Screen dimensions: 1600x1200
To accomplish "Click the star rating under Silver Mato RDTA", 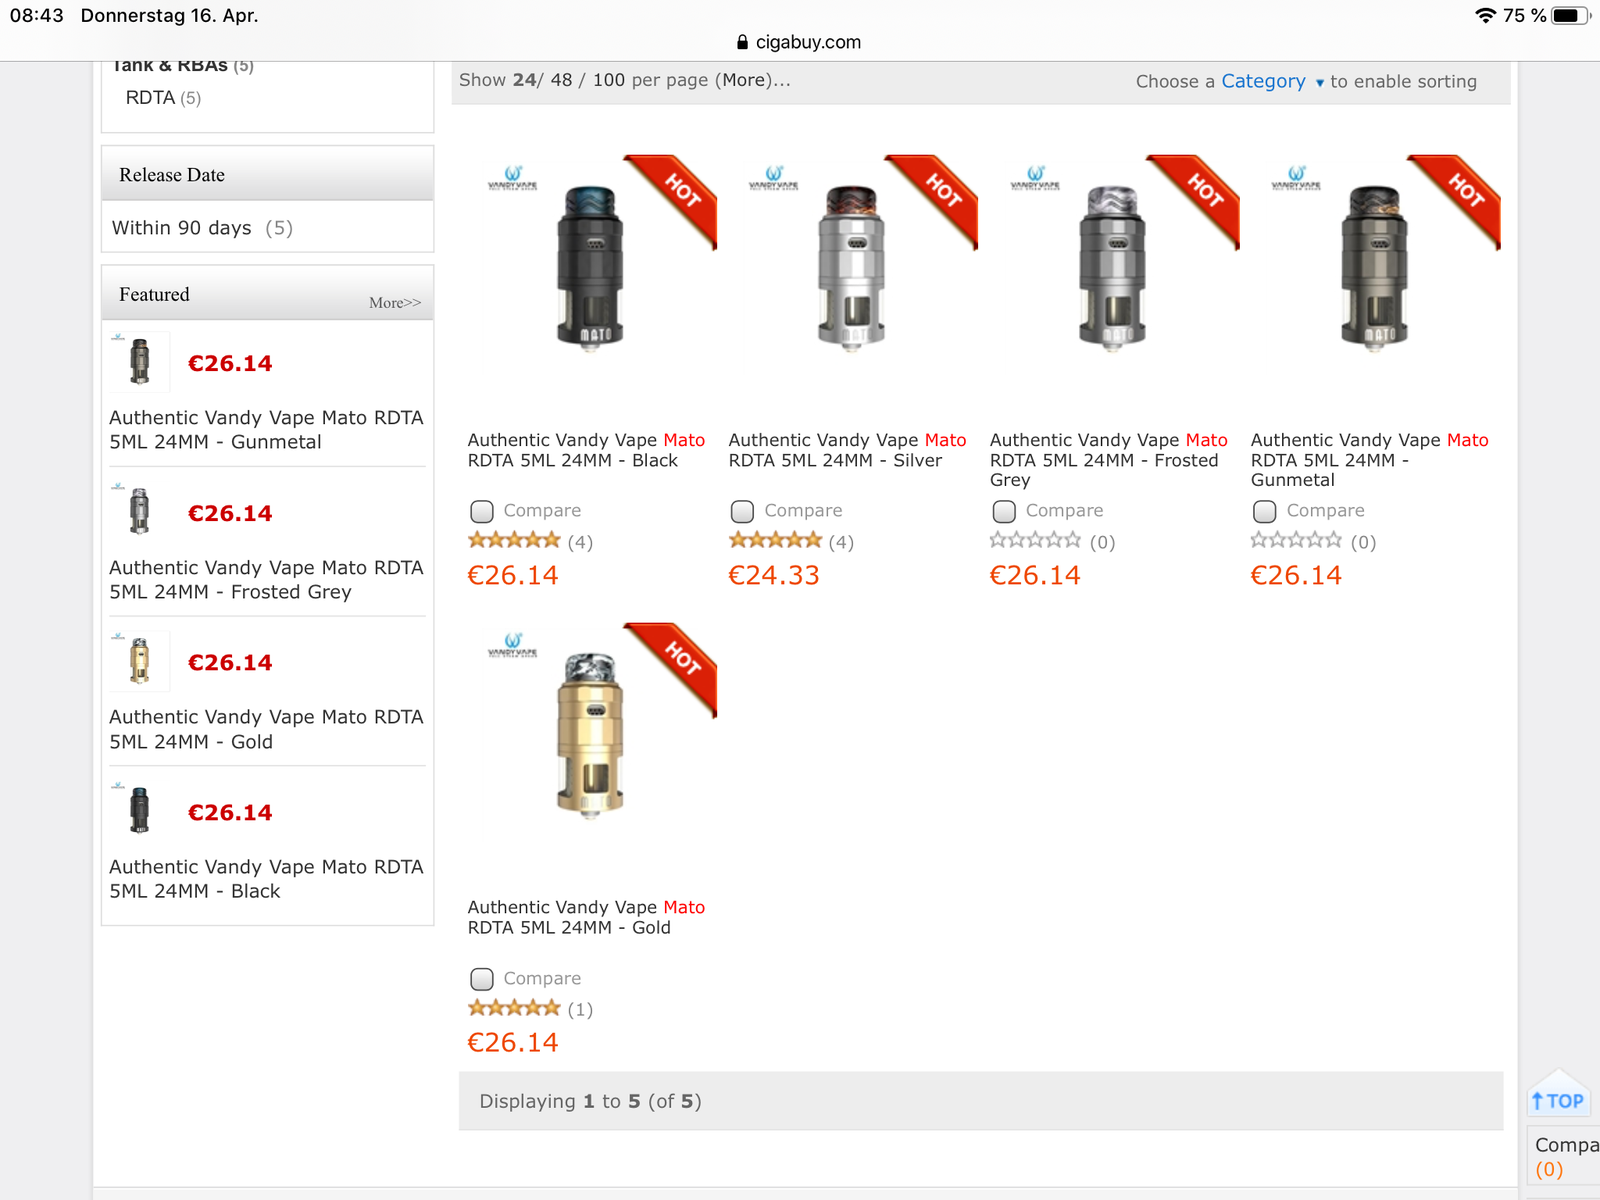I will tap(775, 541).
